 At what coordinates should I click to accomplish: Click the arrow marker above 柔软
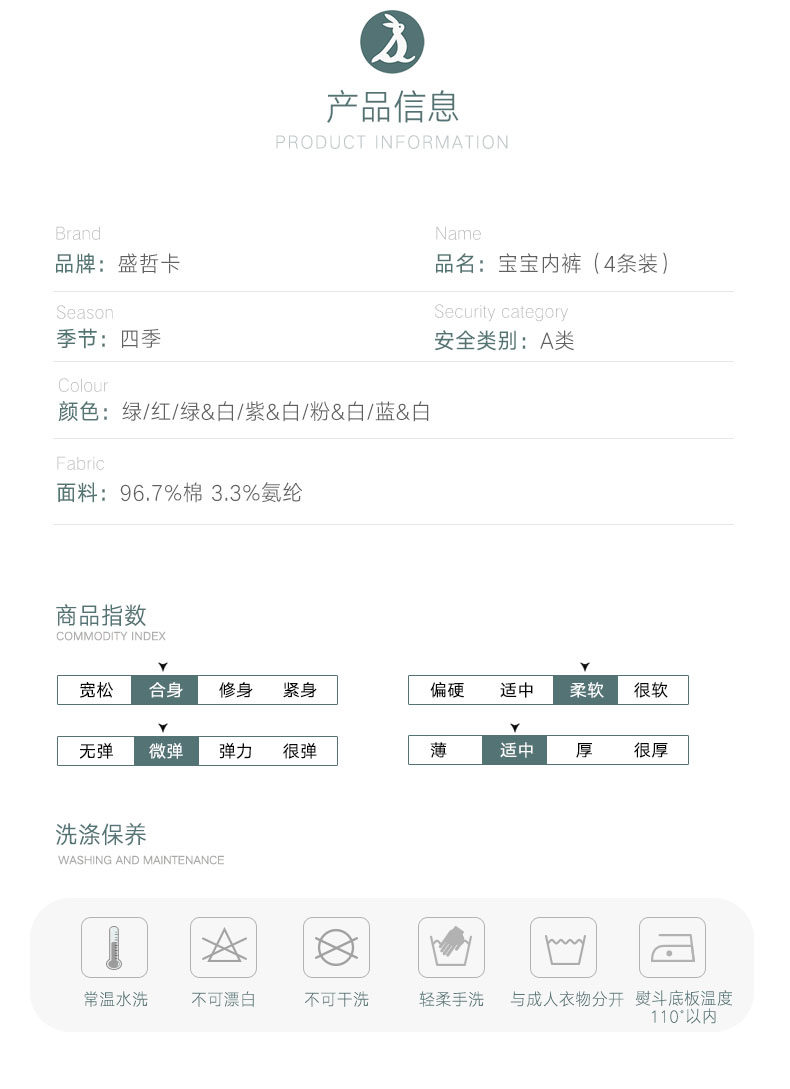(x=585, y=667)
